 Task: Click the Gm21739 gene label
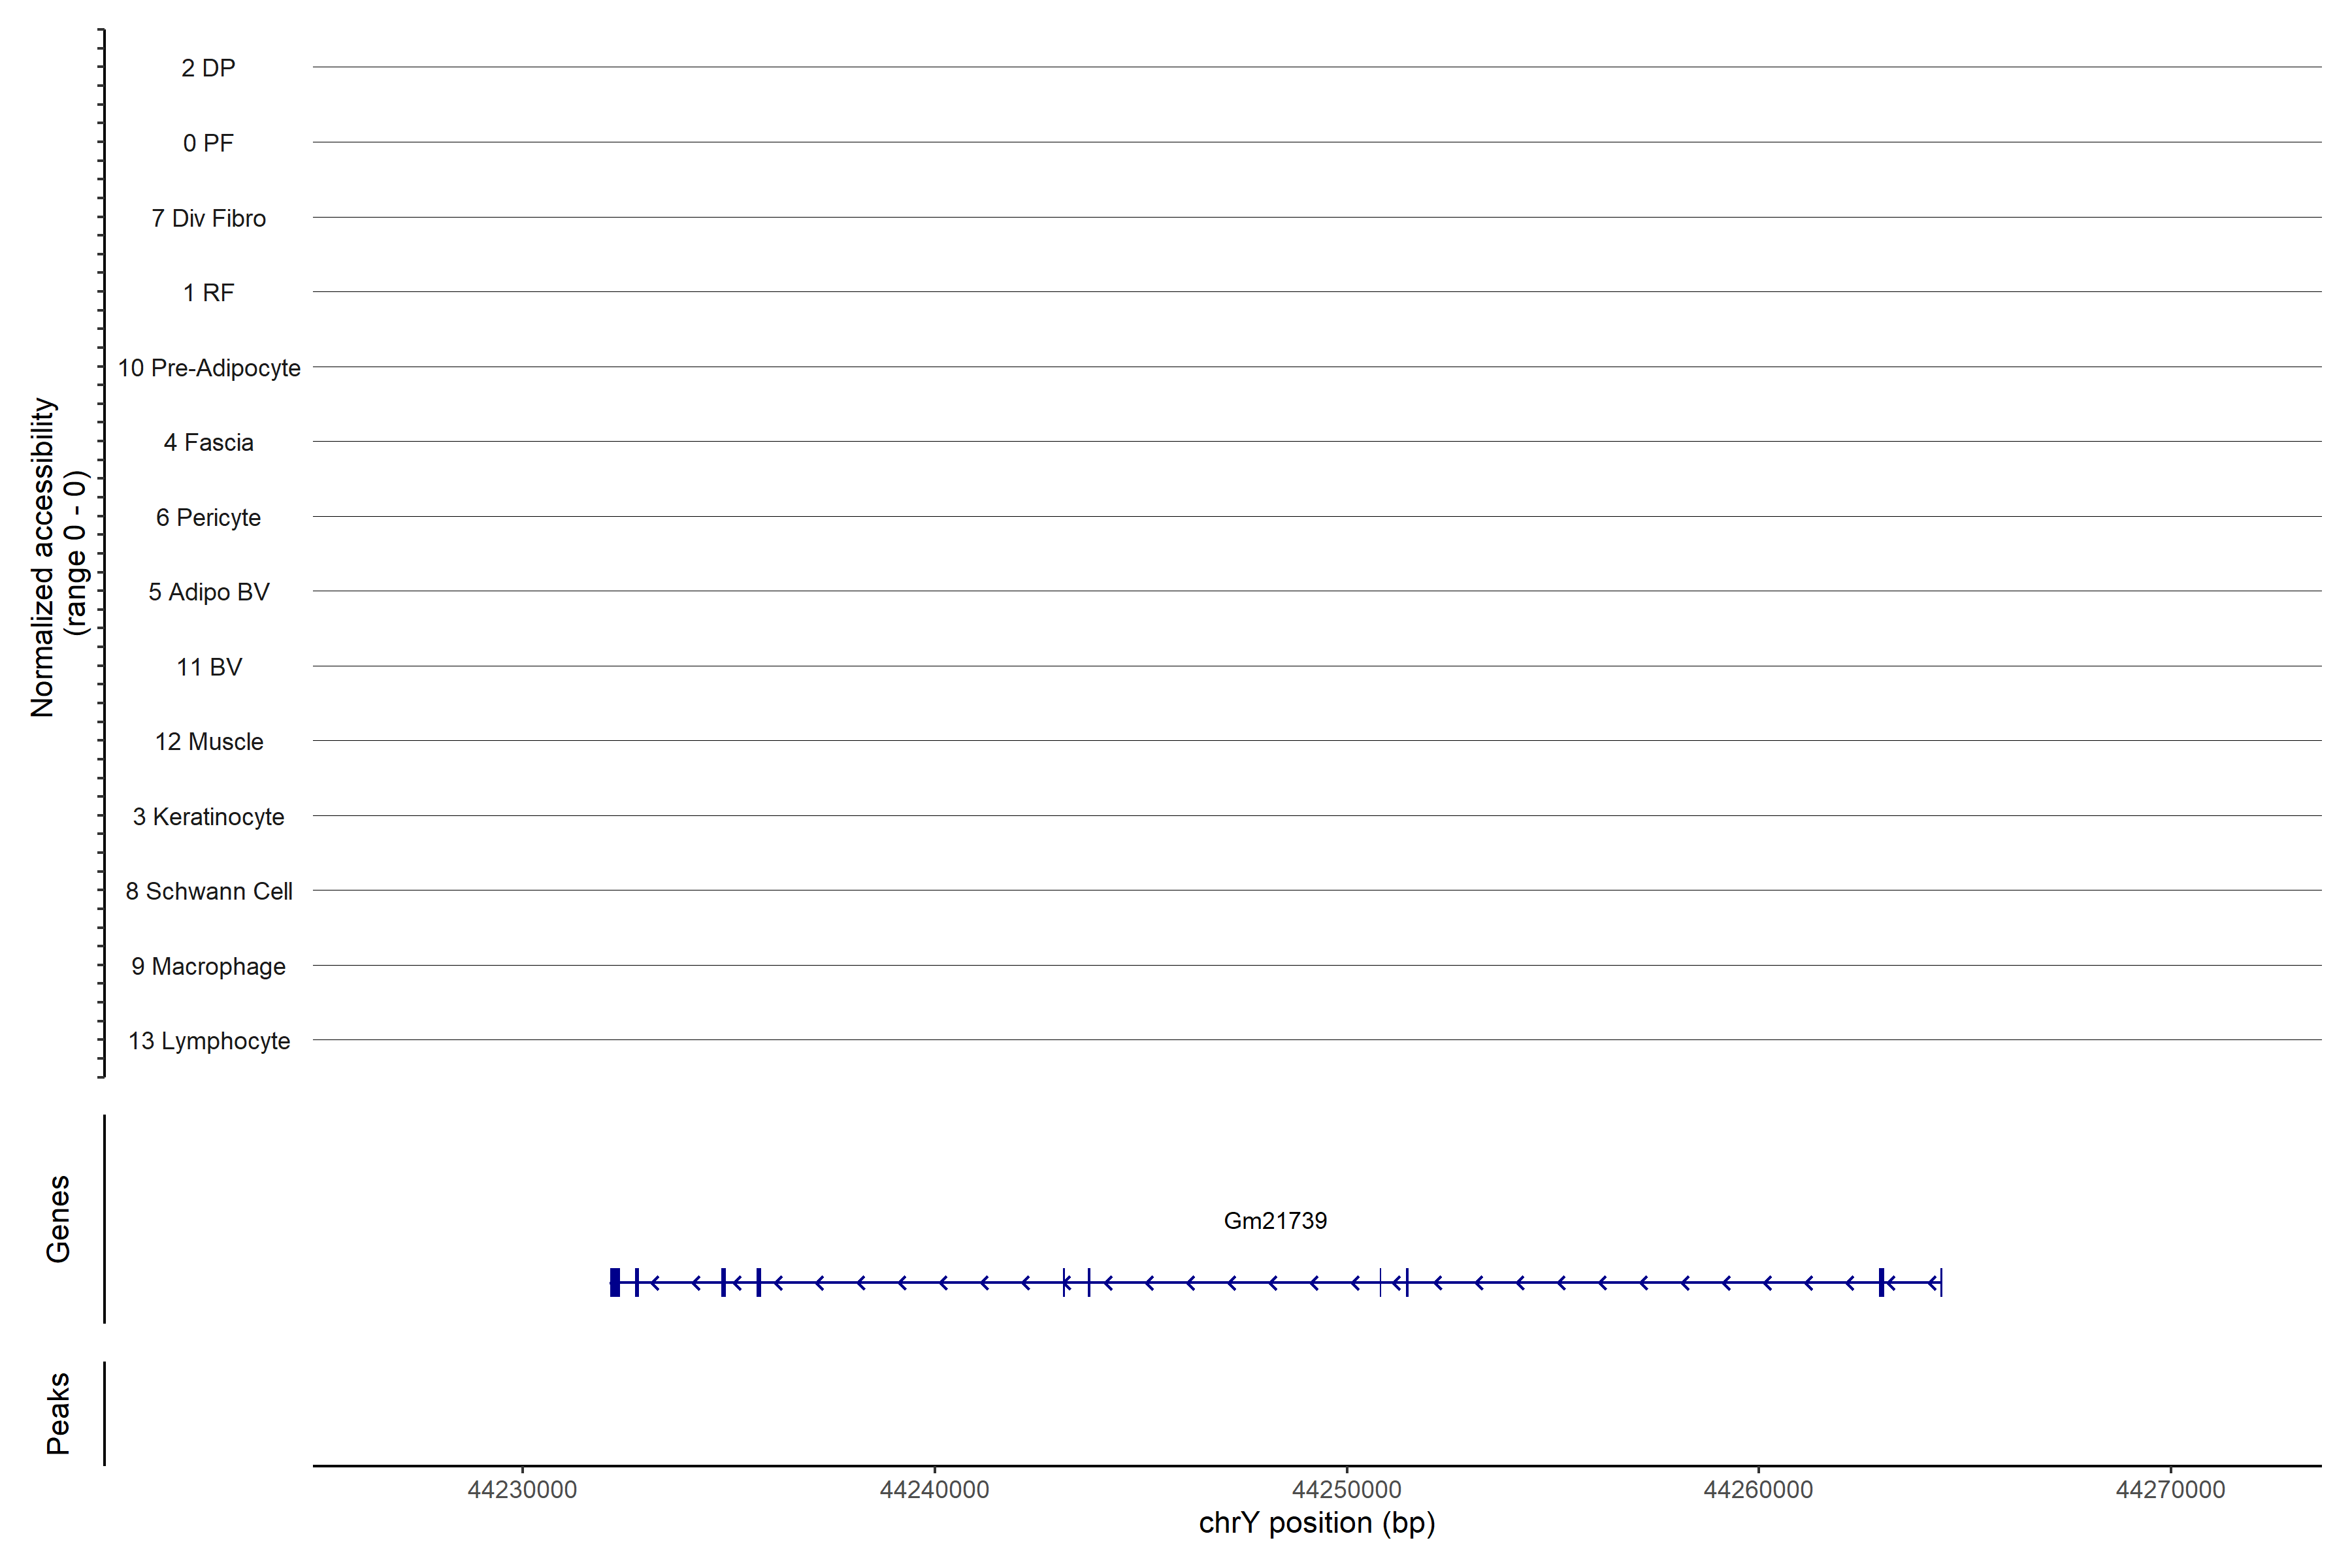1275,1221
